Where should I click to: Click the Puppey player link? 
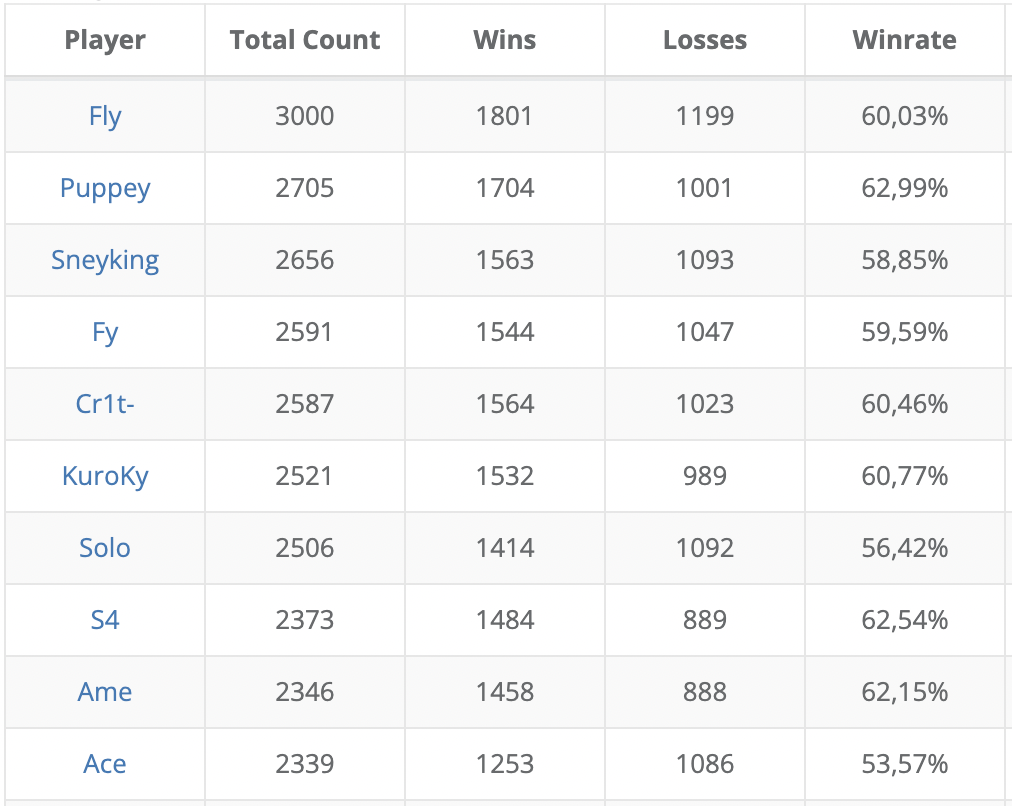pyautogui.click(x=105, y=188)
